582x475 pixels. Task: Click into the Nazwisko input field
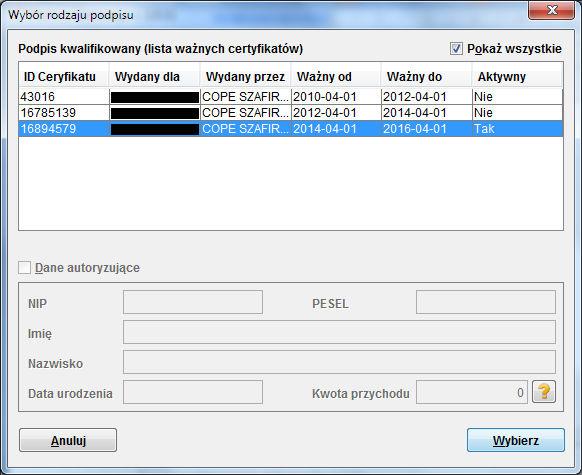pyautogui.click(x=339, y=362)
